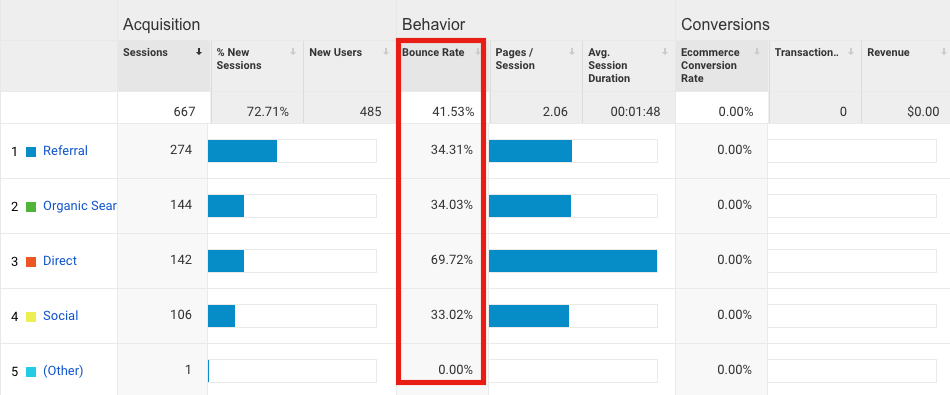
Task: Open the Direct channel link
Action: [x=60, y=261]
